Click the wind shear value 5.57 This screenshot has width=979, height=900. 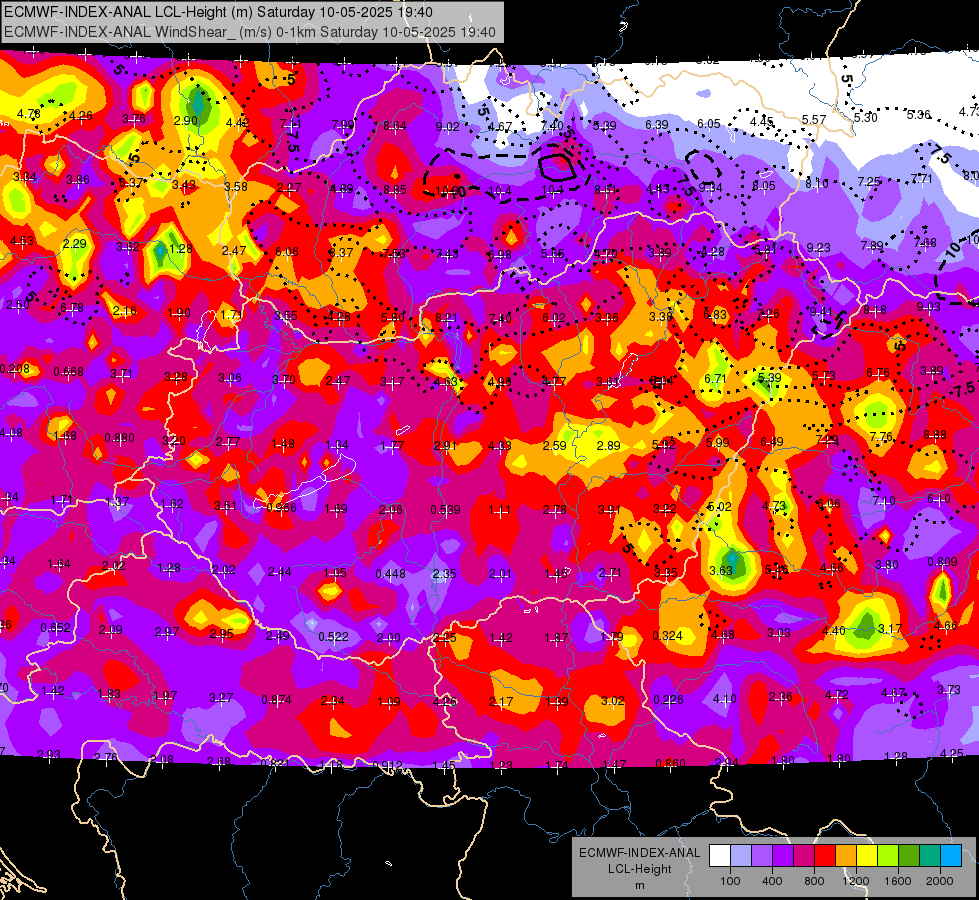click(x=814, y=119)
